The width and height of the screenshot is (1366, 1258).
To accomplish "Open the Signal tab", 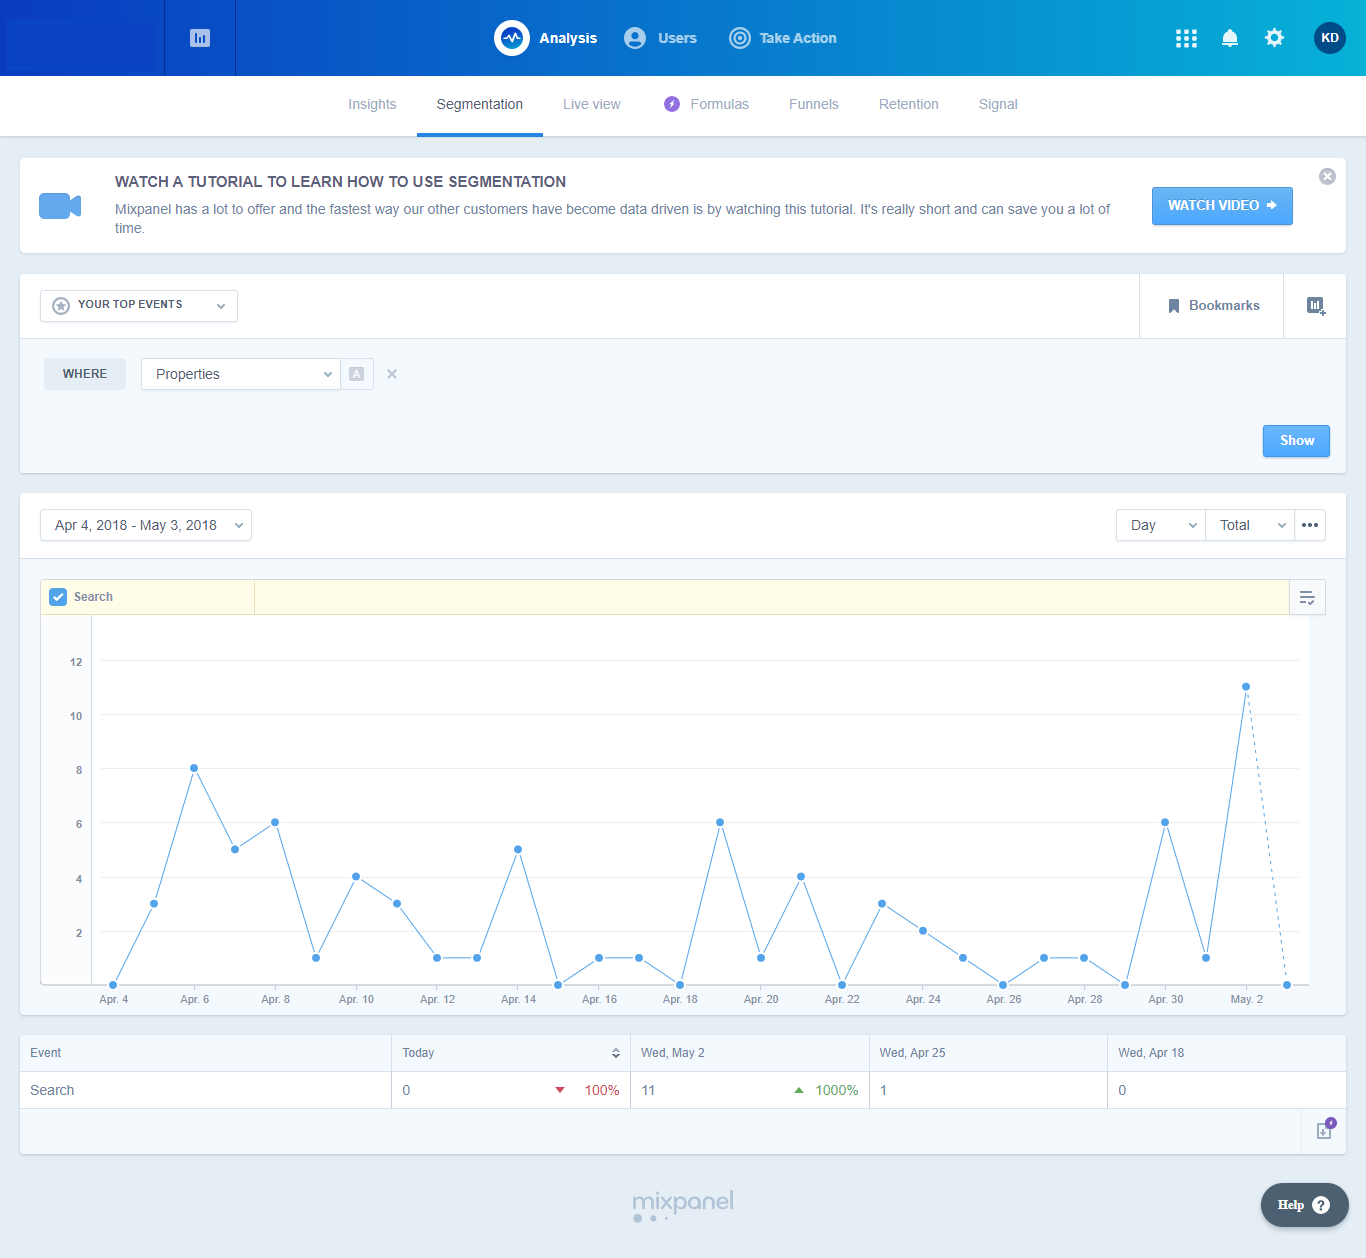I will 998,104.
